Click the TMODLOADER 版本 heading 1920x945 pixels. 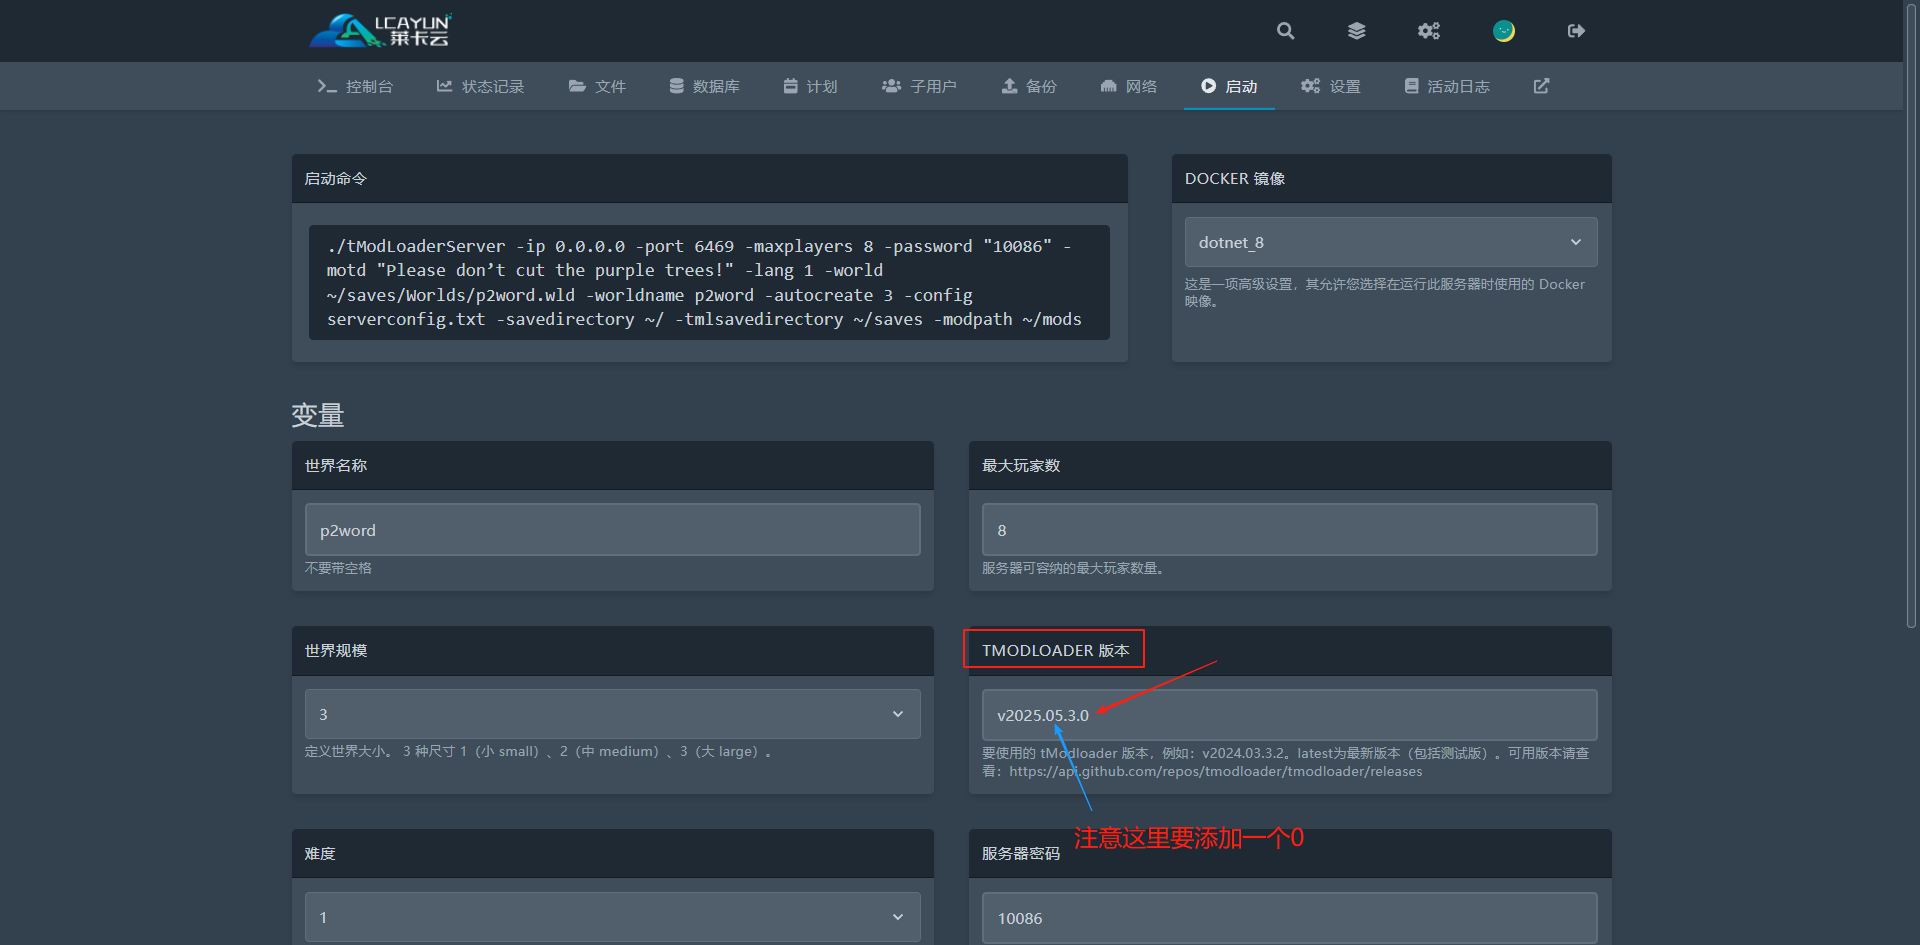tap(1056, 651)
